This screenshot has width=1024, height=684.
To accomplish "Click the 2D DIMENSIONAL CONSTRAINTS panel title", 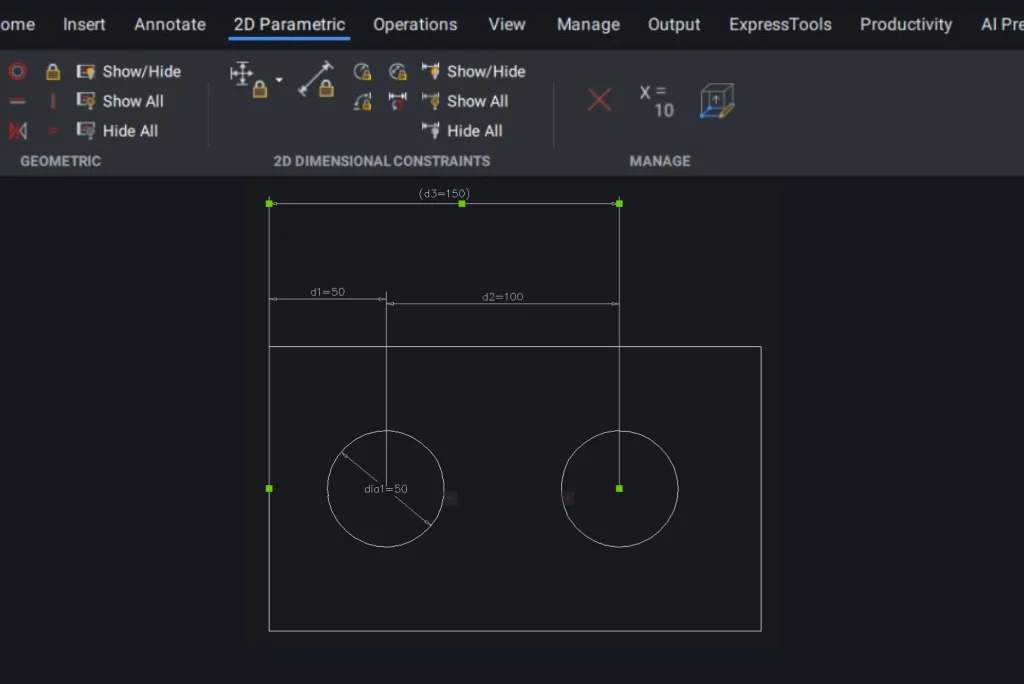I will [x=381, y=161].
